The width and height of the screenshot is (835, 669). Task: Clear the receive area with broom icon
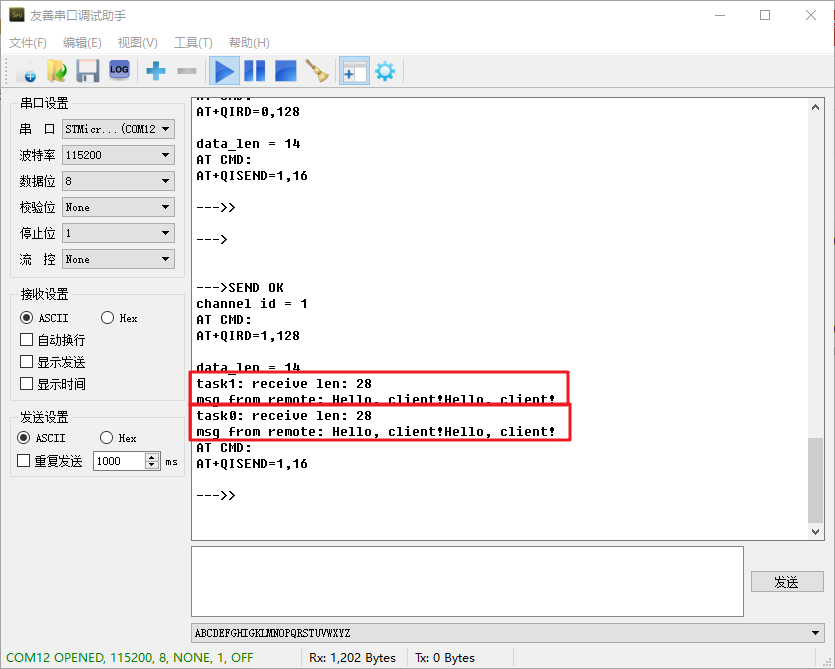click(317, 71)
